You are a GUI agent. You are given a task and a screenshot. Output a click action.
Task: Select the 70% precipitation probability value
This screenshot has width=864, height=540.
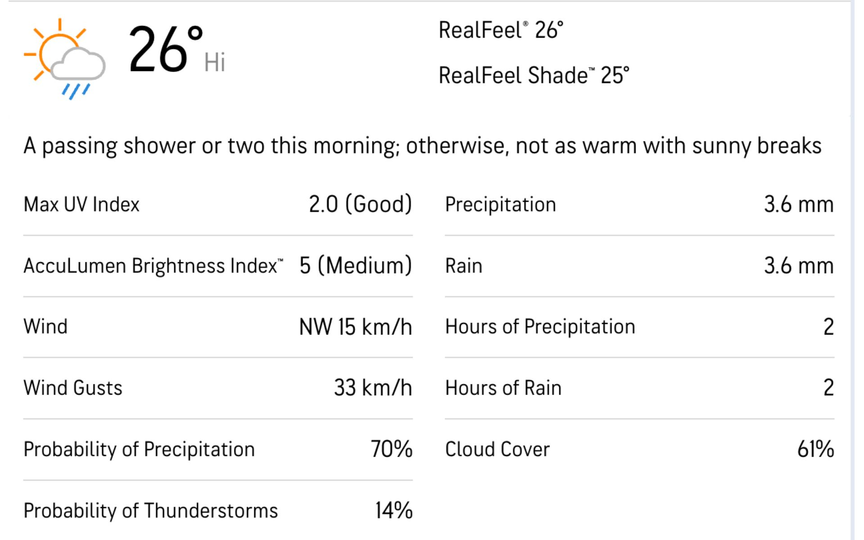click(391, 449)
